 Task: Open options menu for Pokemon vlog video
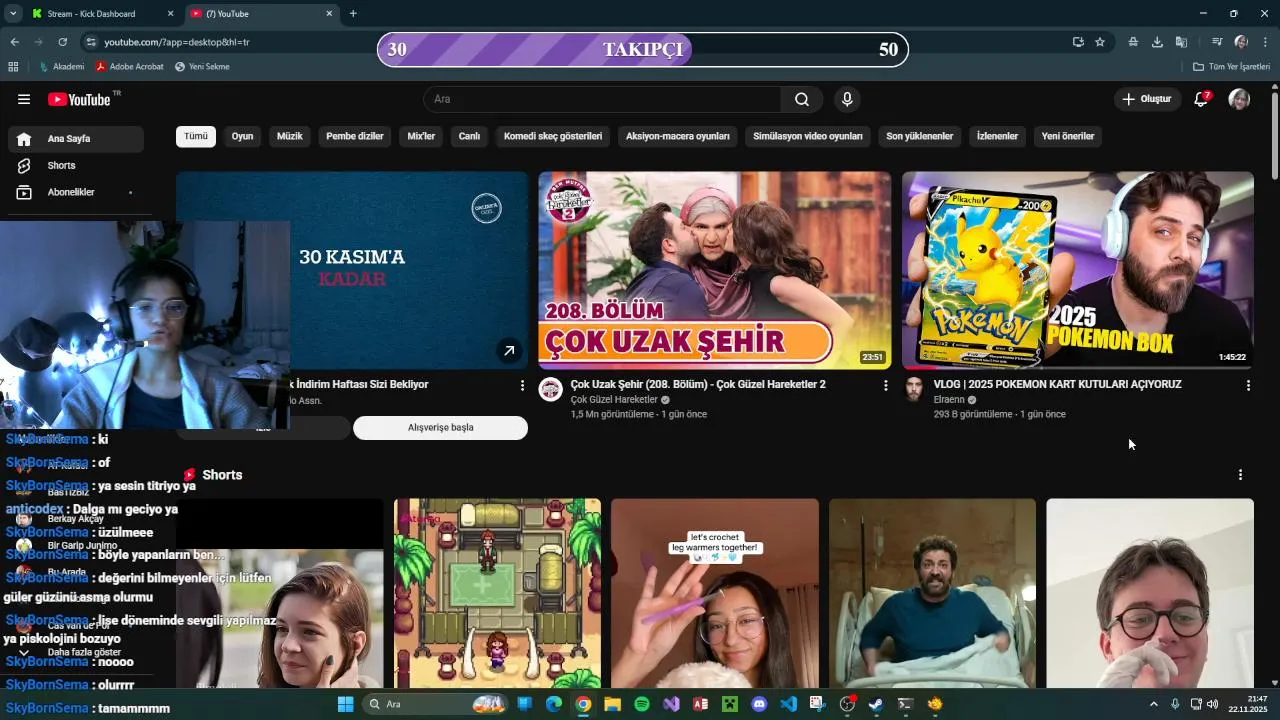tap(1248, 385)
